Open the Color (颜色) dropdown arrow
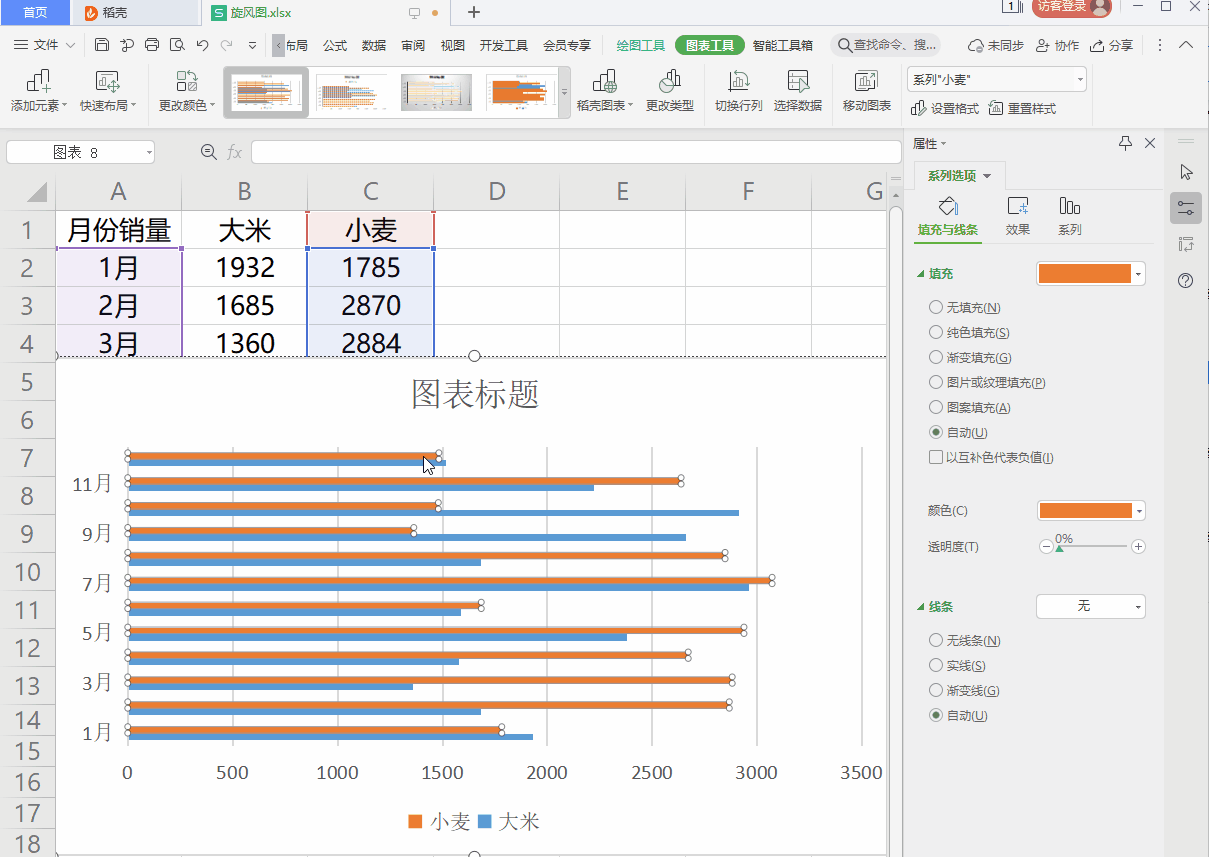This screenshot has height=857, width=1209. (1140, 511)
